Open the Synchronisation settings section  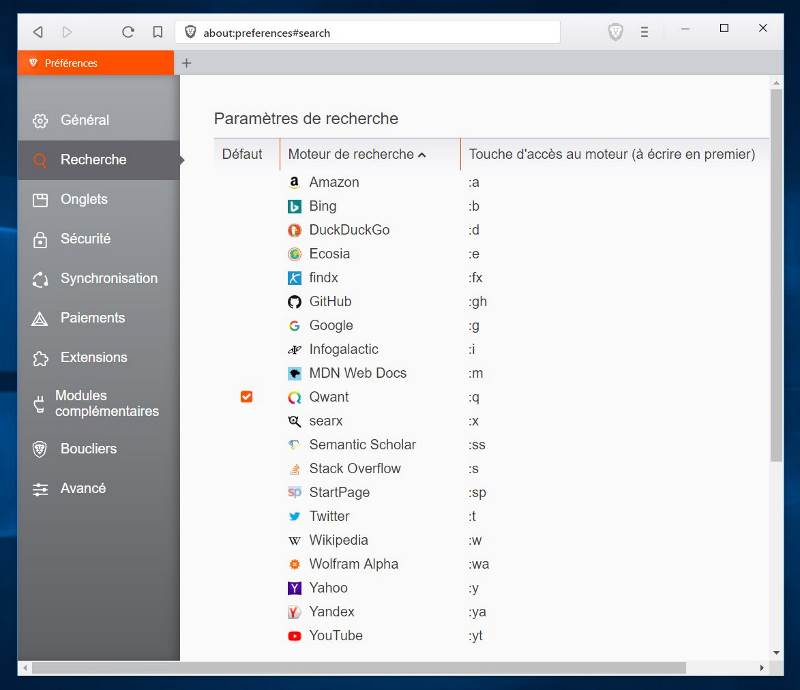coord(98,279)
